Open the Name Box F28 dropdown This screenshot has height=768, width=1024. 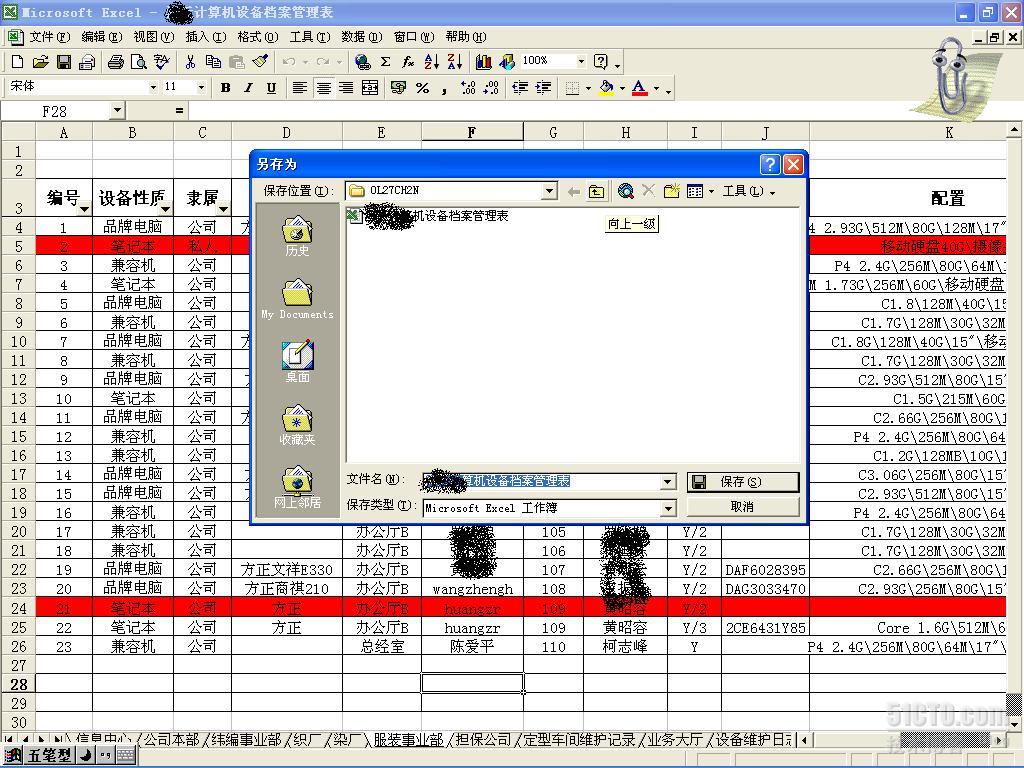118,110
